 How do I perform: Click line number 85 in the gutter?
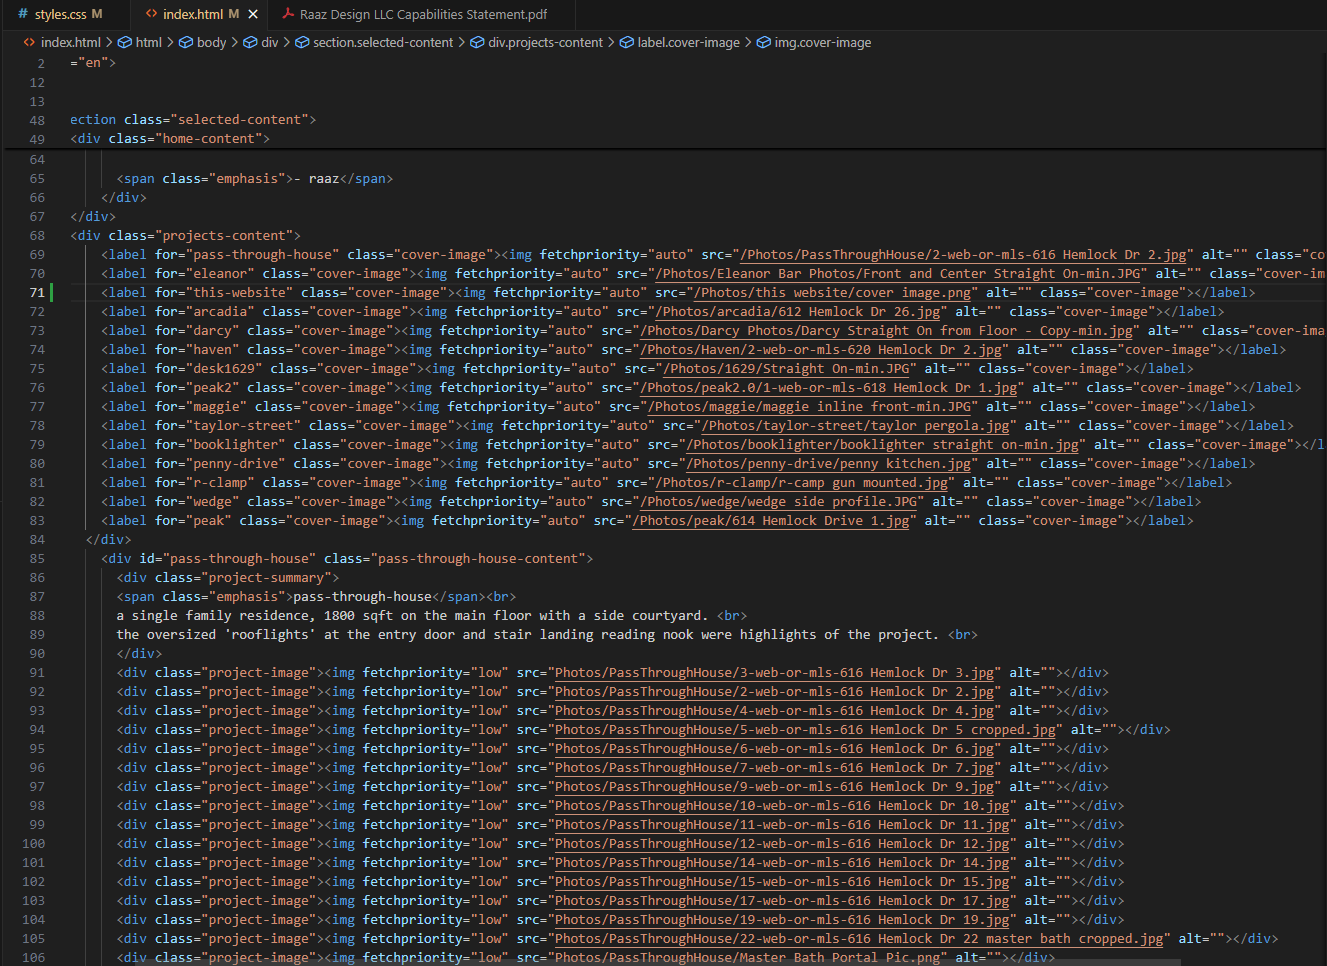pyautogui.click(x=37, y=559)
